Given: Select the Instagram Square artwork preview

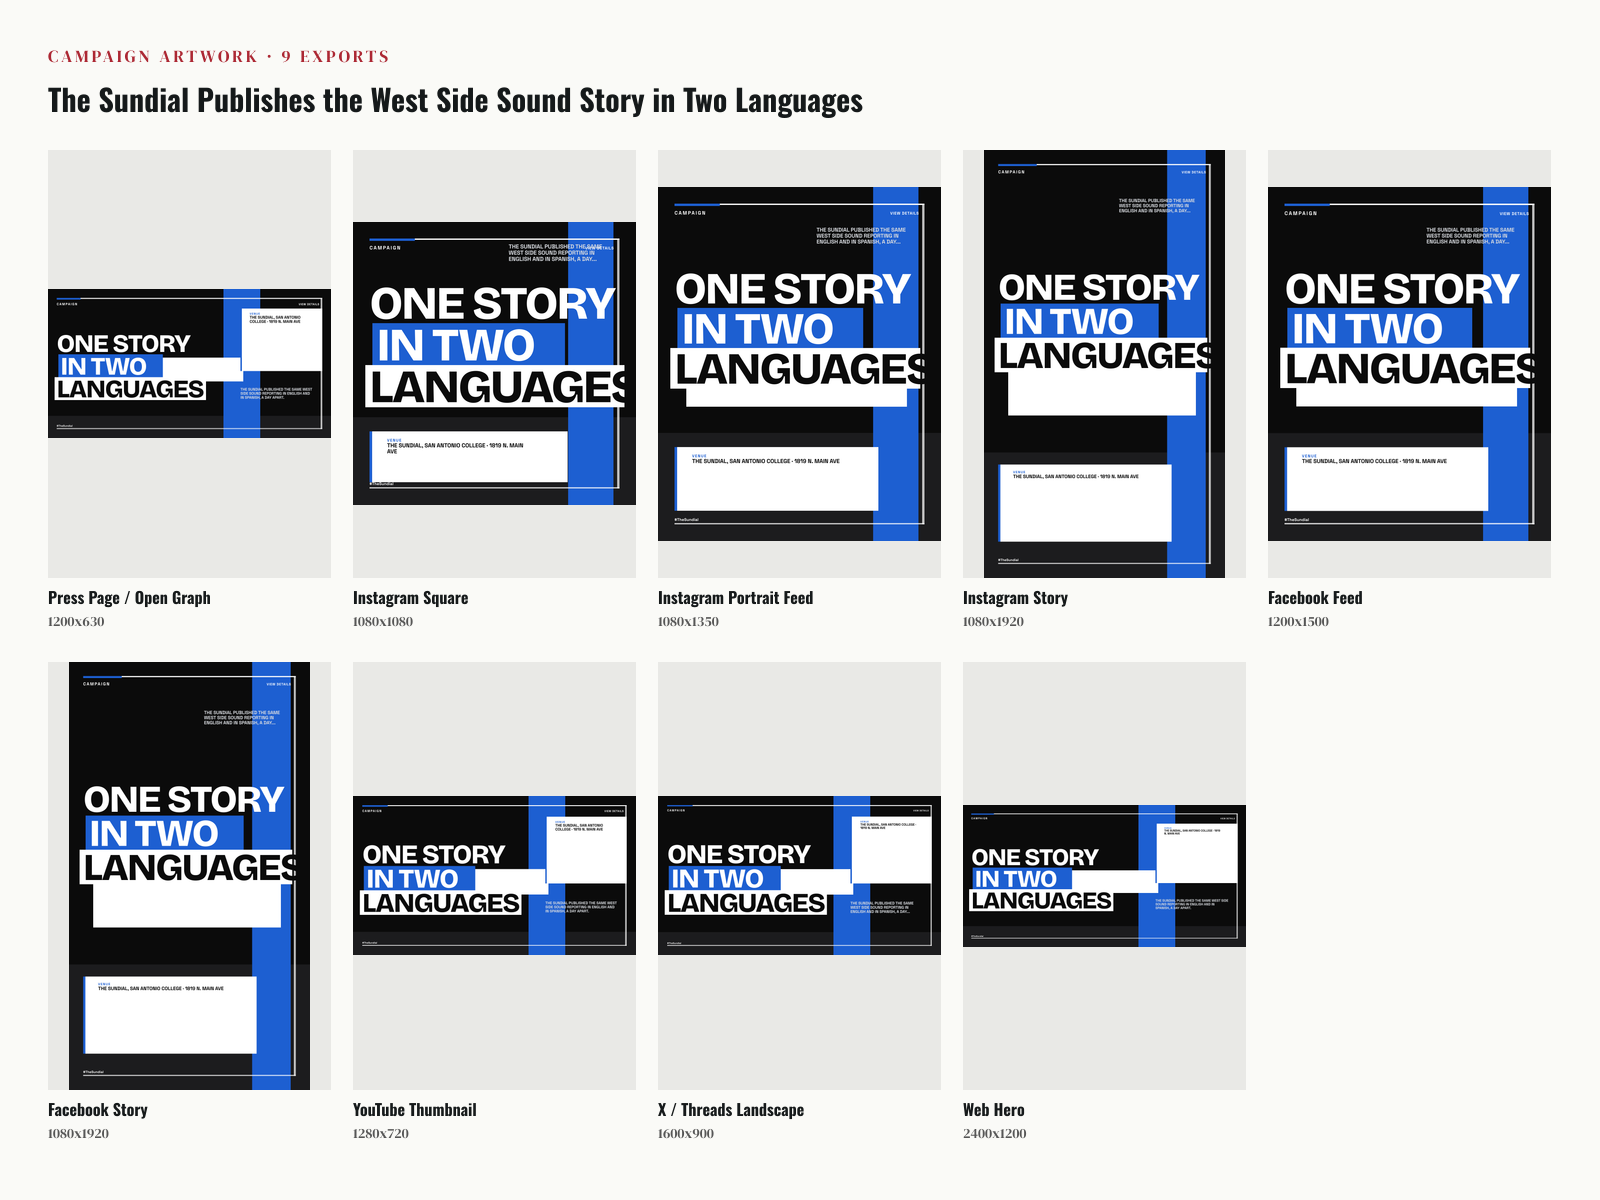Looking at the screenshot, I should pos(494,363).
